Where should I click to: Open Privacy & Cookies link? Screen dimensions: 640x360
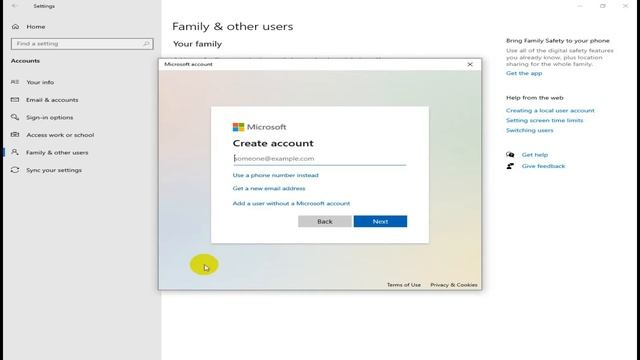click(x=454, y=285)
